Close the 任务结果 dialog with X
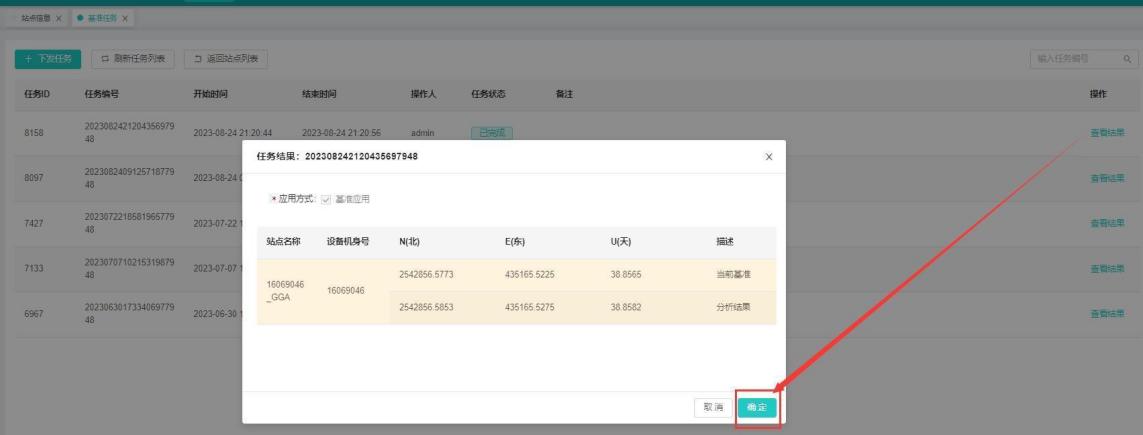Screen dimensions: 1143x435 (768, 157)
